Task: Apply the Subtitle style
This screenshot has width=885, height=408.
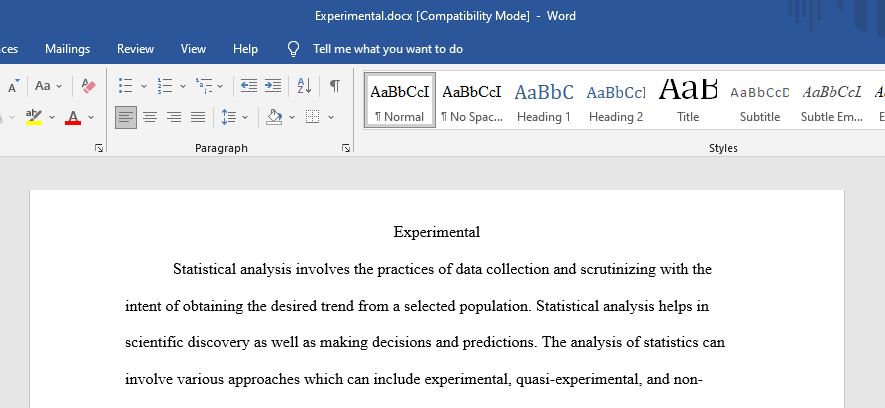Action: point(760,100)
